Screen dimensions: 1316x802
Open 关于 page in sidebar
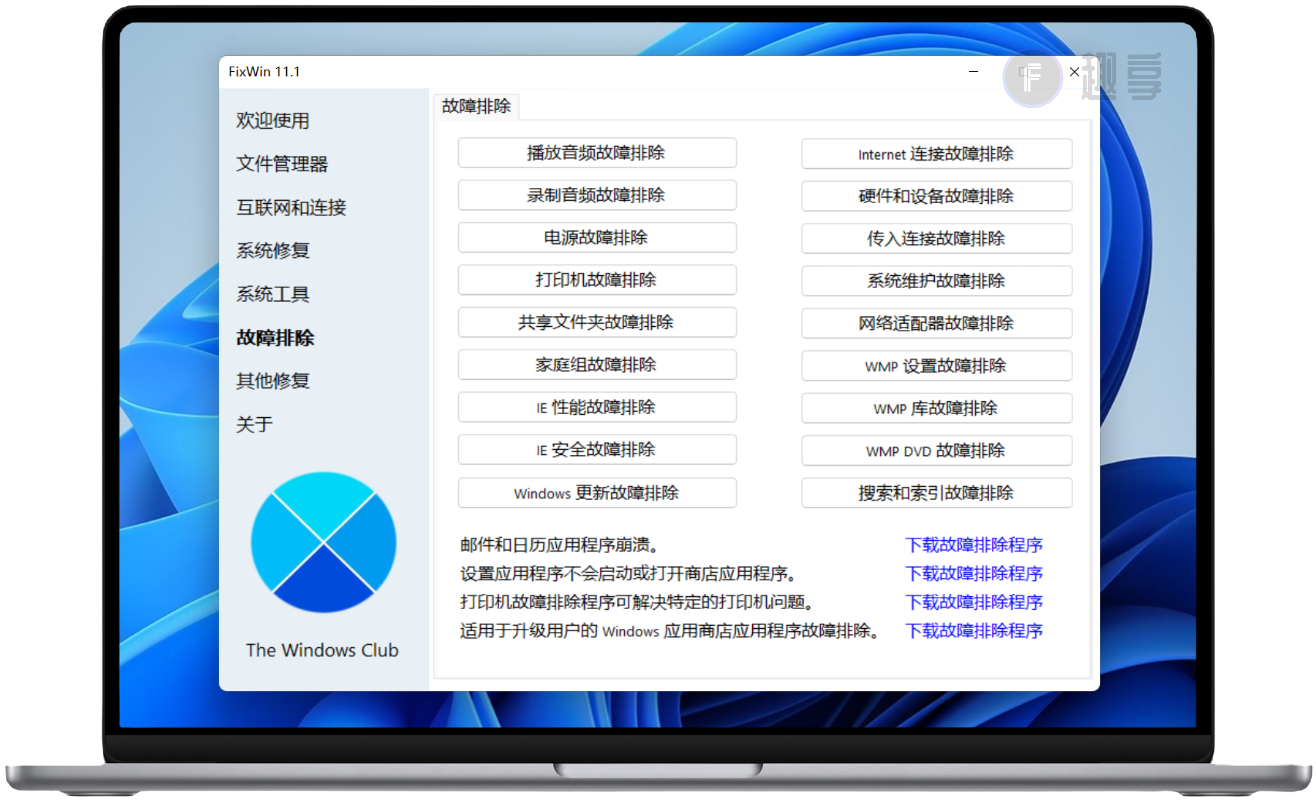pos(254,424)
